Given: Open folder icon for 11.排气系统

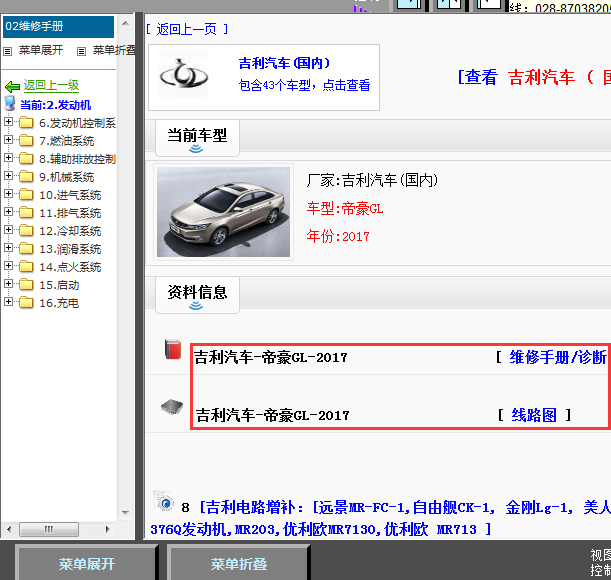Looking at the screenshot, I should [26, 212].
